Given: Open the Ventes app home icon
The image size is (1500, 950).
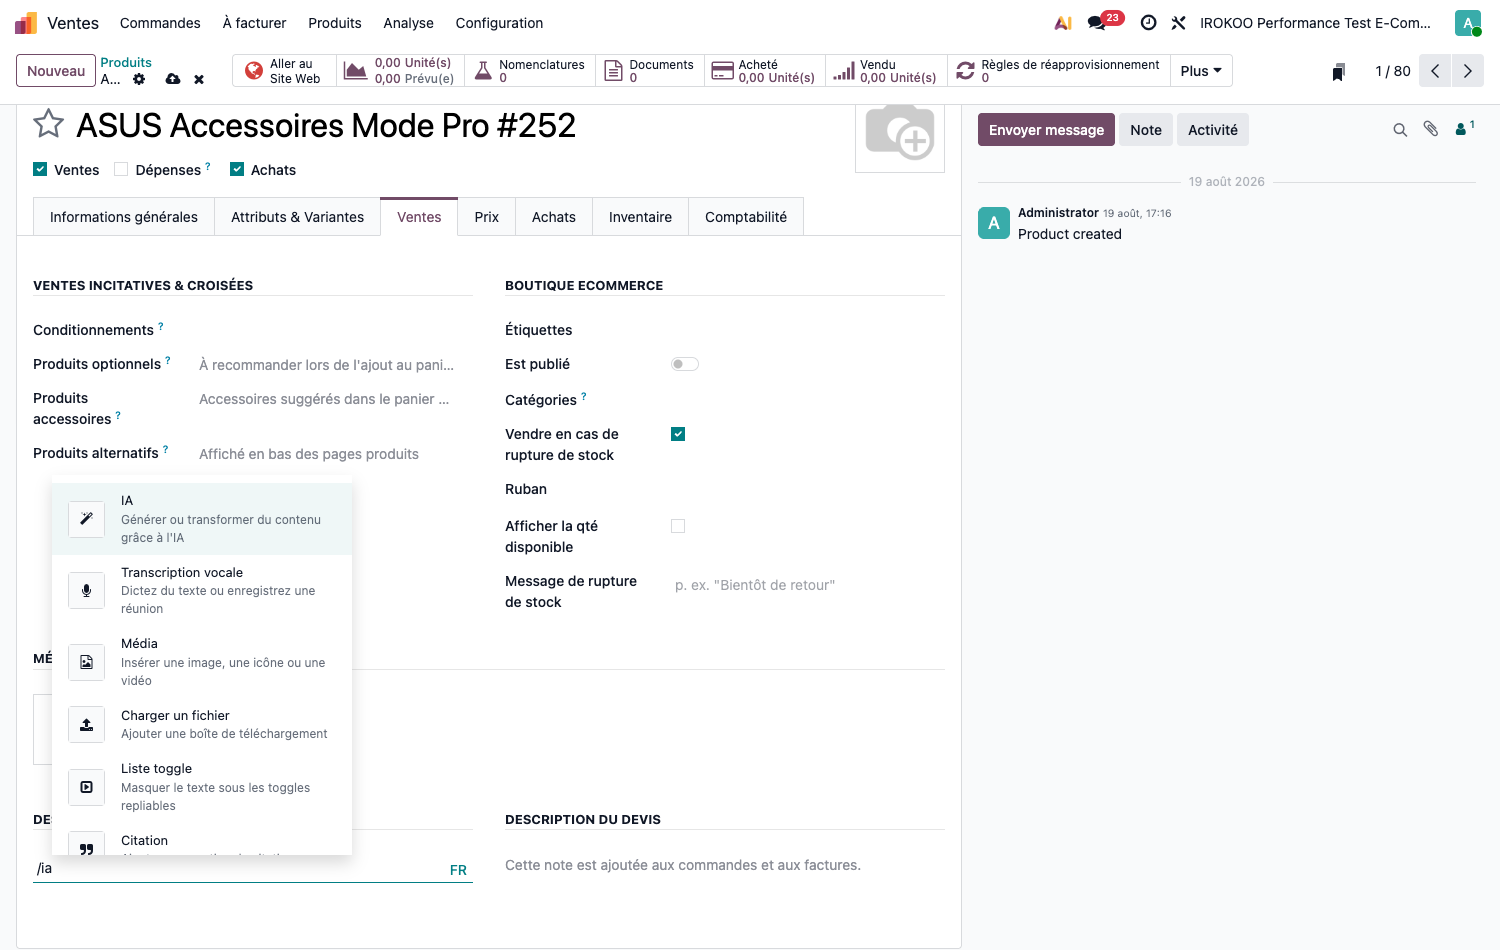Looking at the screenshot, I should coord(26,23).
